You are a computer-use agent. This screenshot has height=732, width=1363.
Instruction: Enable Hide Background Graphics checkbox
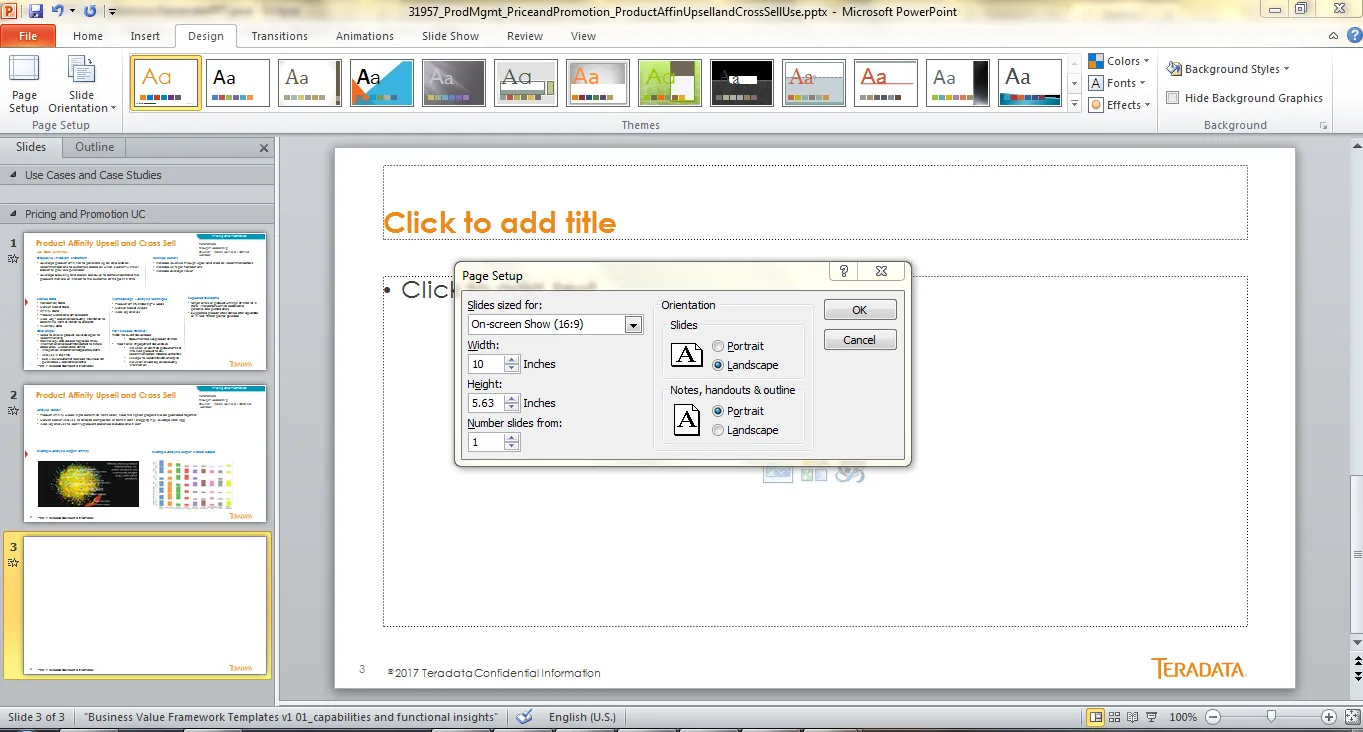[1173, 98]
